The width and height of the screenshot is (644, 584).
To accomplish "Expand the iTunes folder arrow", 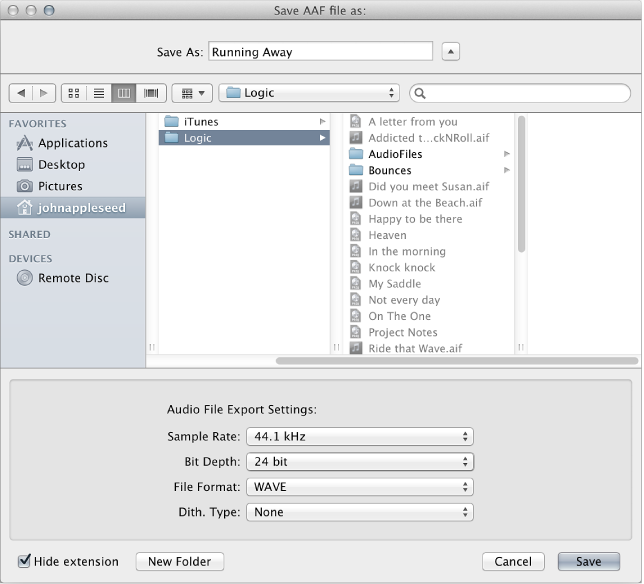I will tap(322, 122).
